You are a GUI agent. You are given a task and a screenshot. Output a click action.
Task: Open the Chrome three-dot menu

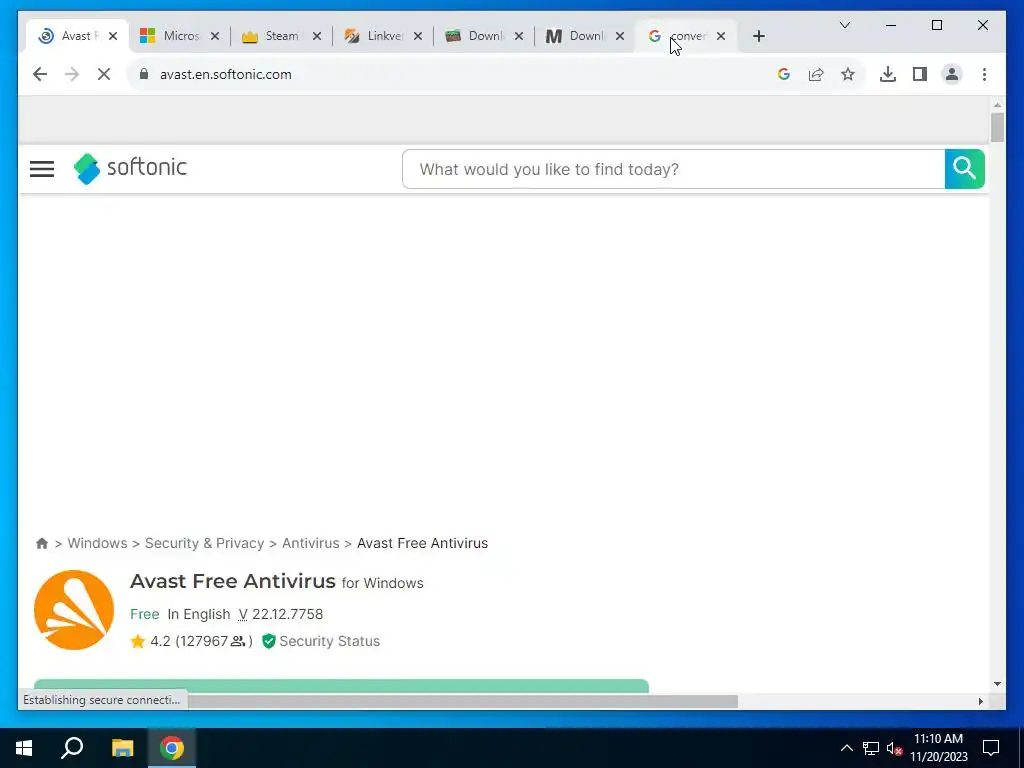984,74
